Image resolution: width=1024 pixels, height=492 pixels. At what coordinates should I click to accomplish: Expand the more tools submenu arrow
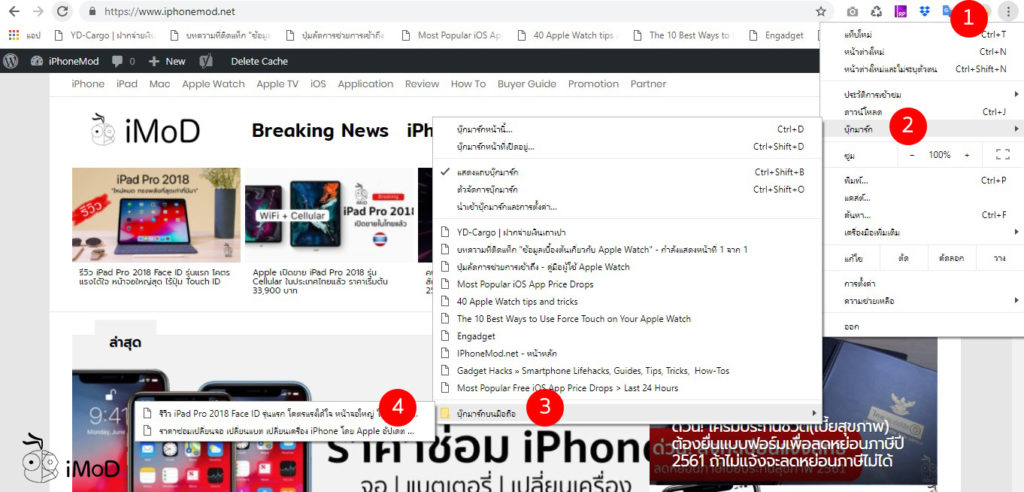click(1017, 232)
